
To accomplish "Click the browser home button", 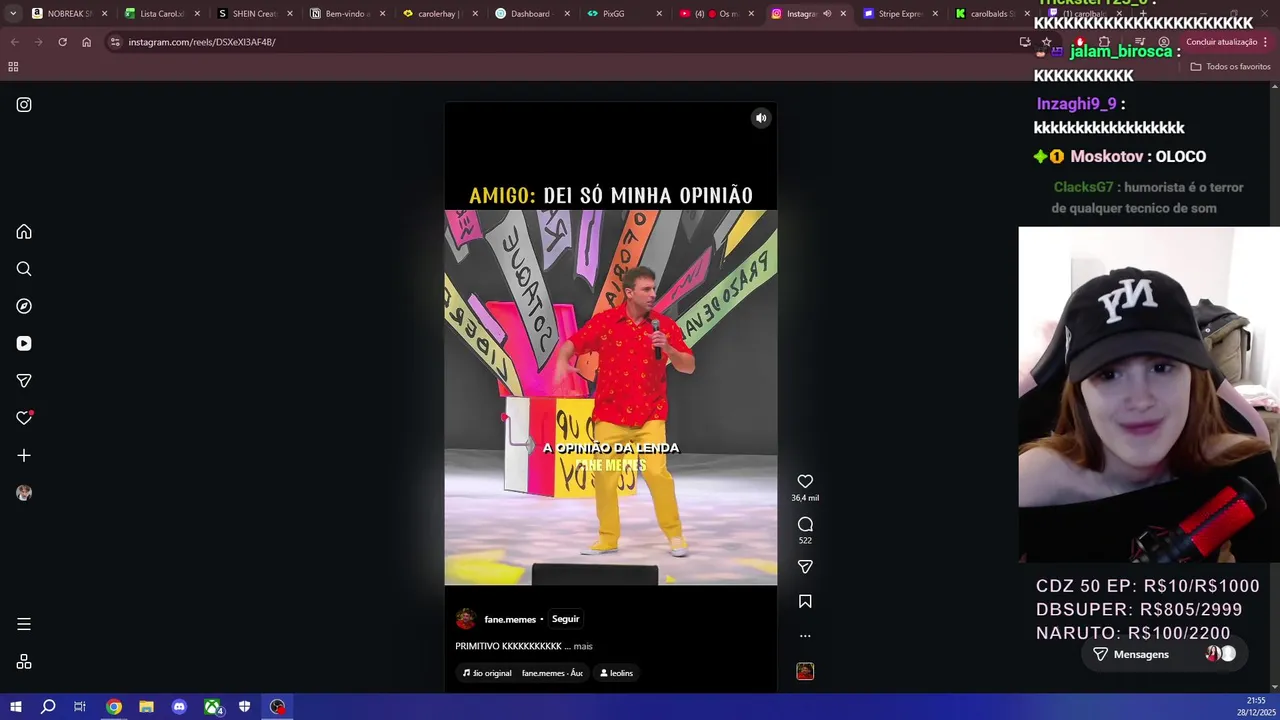I will tap(86, 42).
